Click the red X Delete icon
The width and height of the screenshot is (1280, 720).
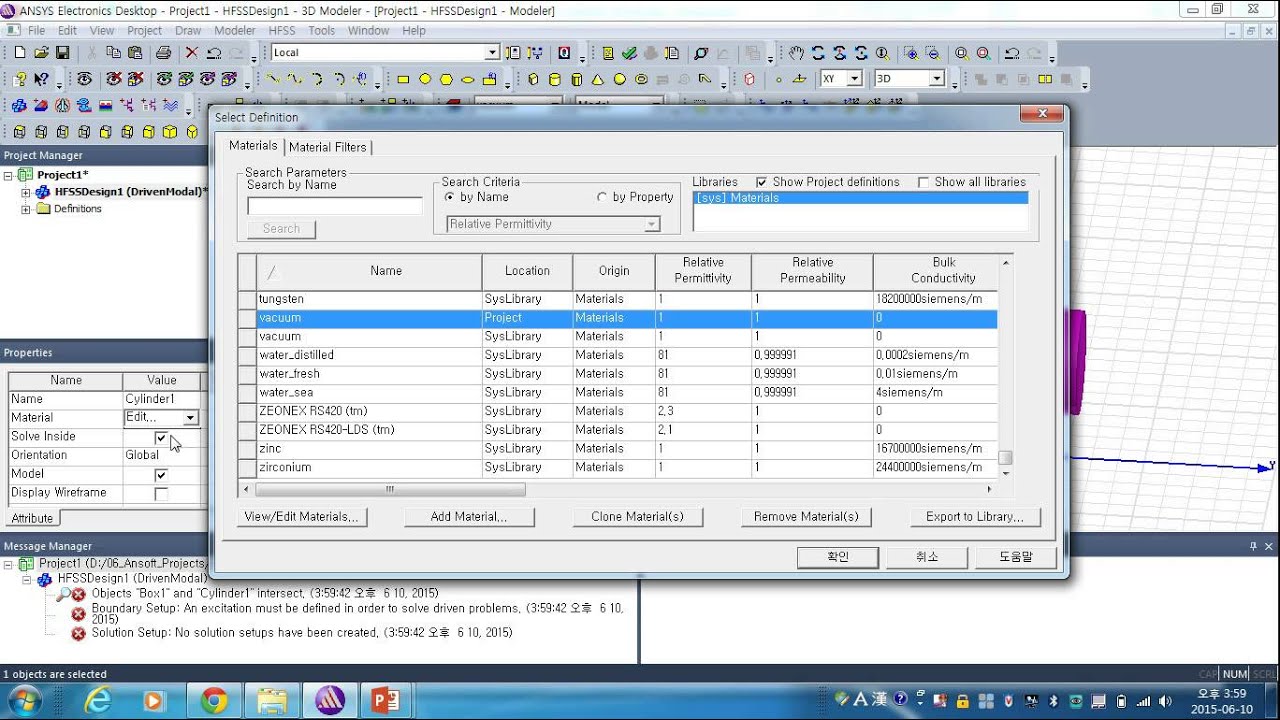(x=192, y=53)
